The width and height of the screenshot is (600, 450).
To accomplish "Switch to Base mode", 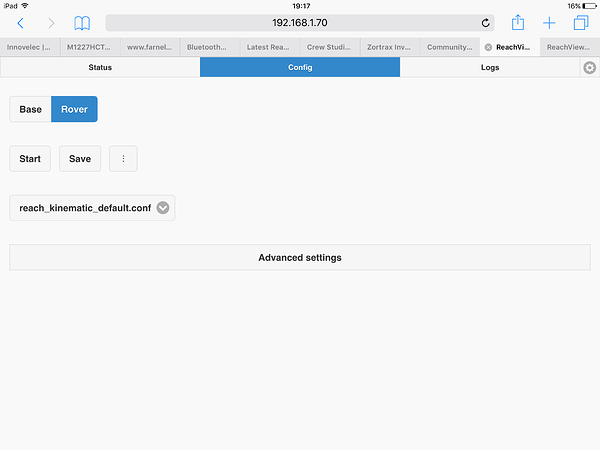I will pos(30,109).
